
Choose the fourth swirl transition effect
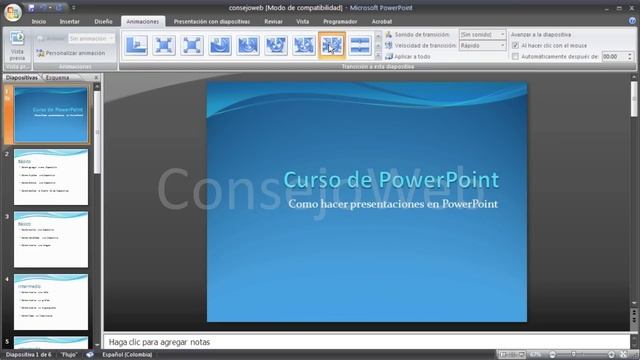220,45
